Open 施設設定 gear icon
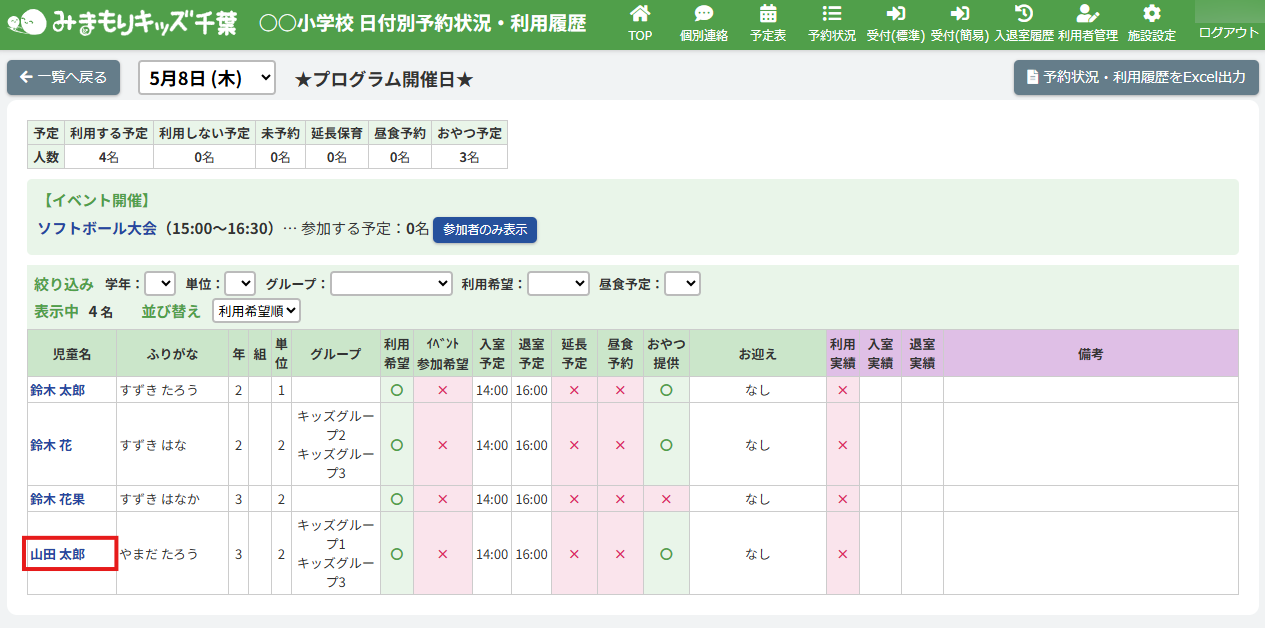This screenshot has height=628, width=1265. point(1151,14)
